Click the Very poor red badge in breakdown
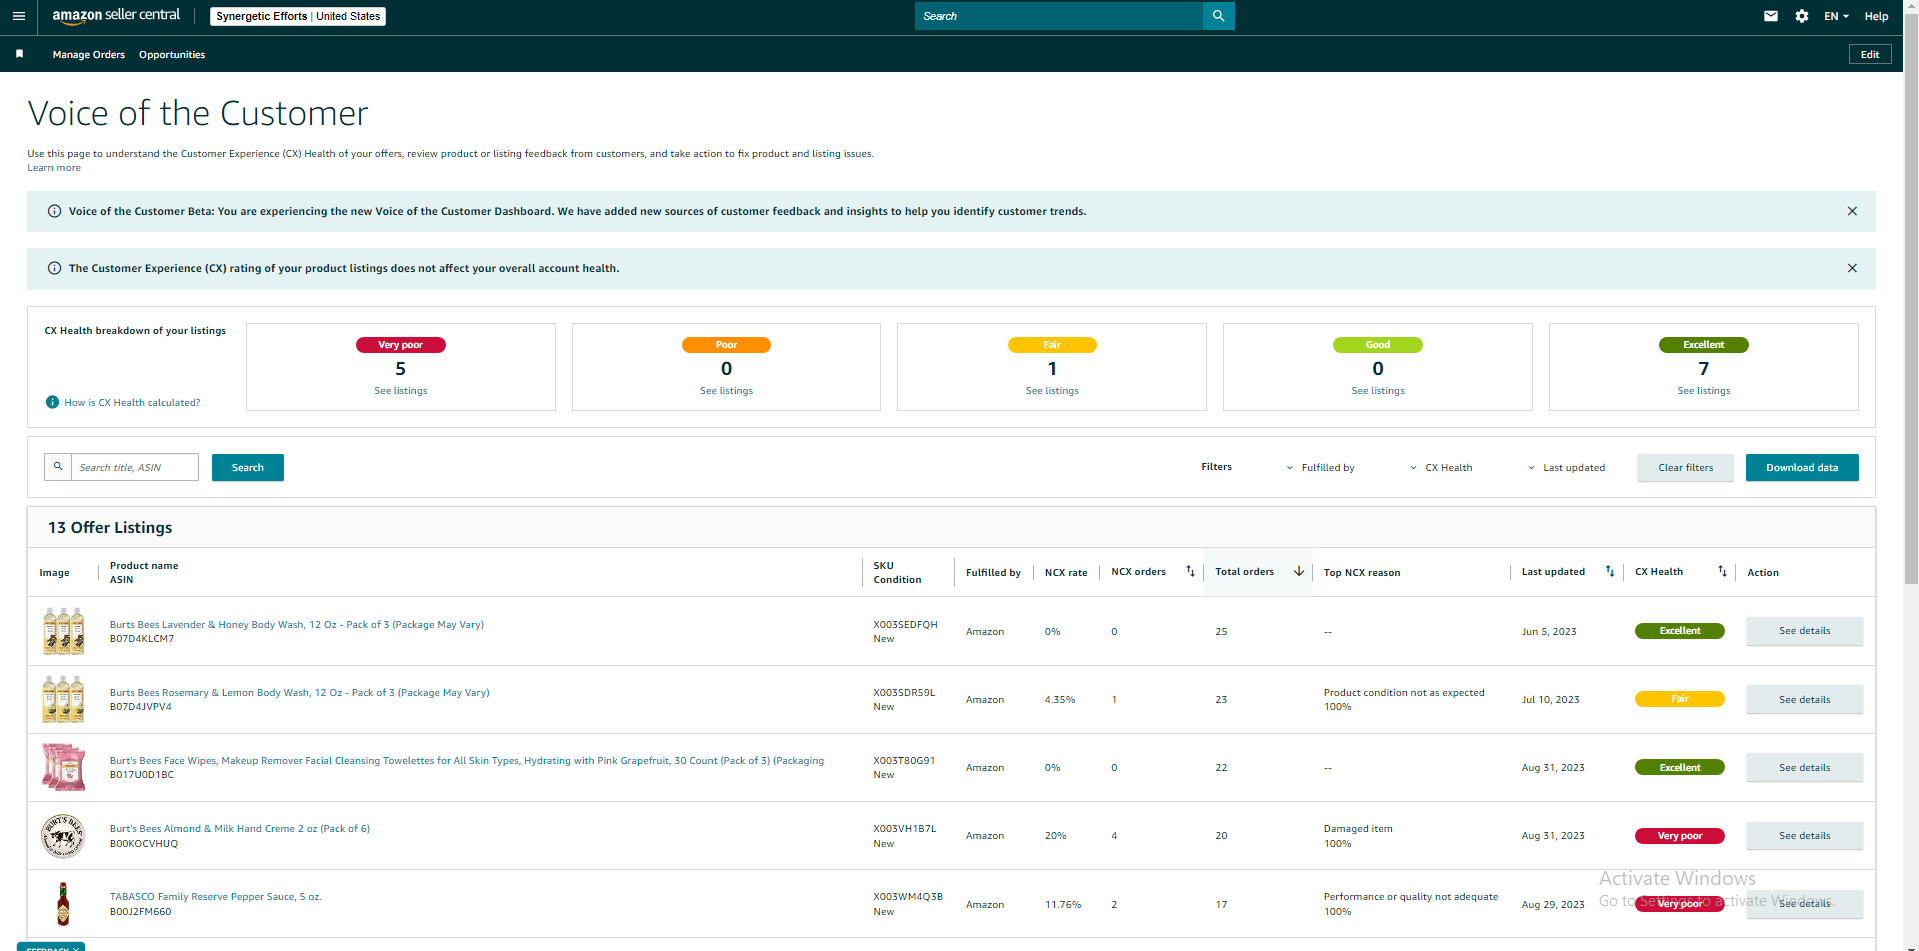1919x951 pixels. coord(401,345)
